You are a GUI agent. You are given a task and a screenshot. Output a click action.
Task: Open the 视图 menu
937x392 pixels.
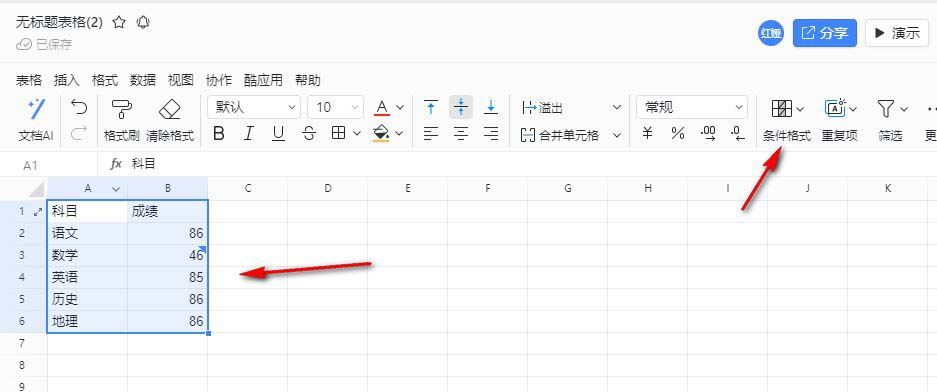(x=180, y=80)
